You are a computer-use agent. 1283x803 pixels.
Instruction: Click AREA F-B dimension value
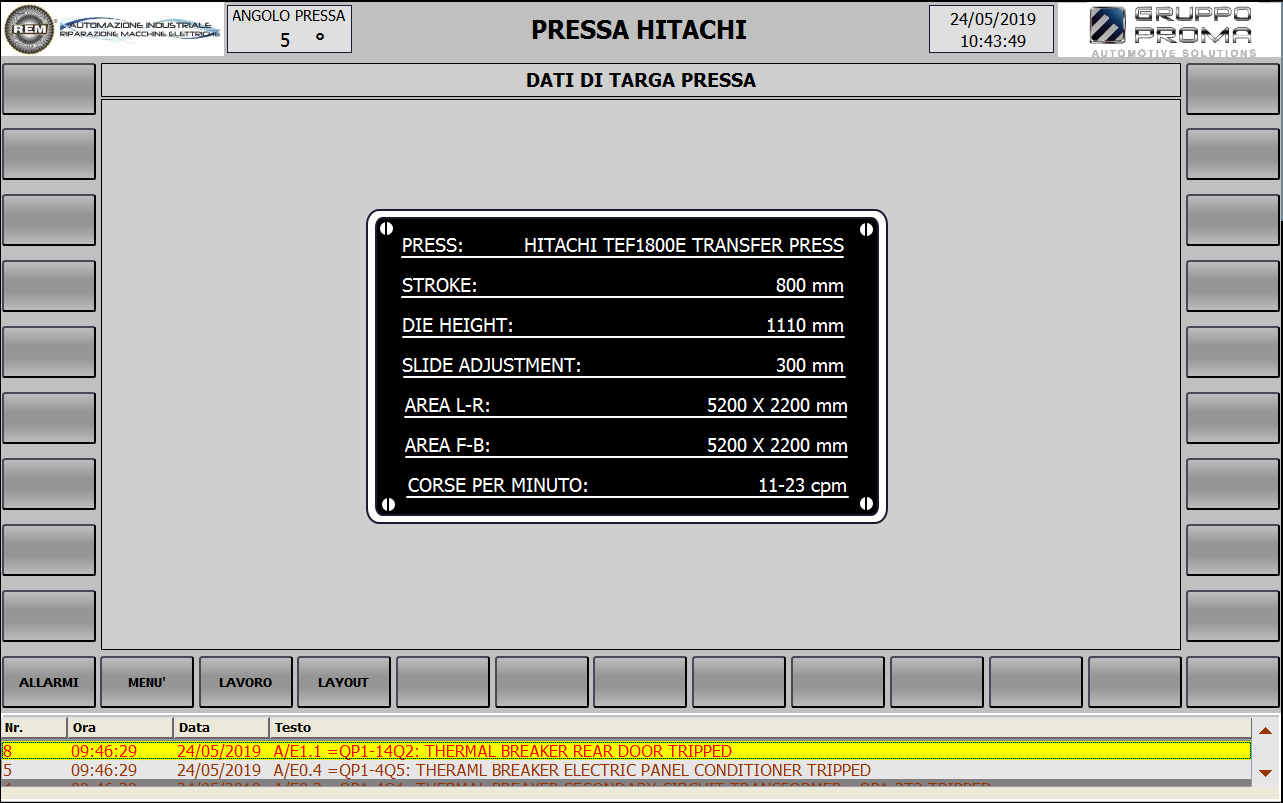coord(777,445)
